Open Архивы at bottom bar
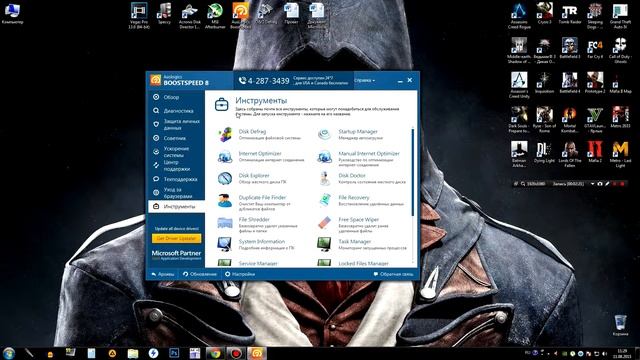The image size is (640, 360). (163, 274)
